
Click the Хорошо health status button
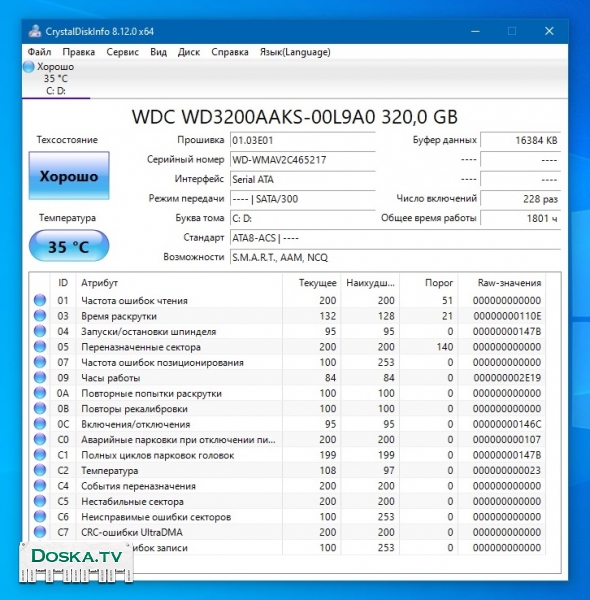coord(69,176)
